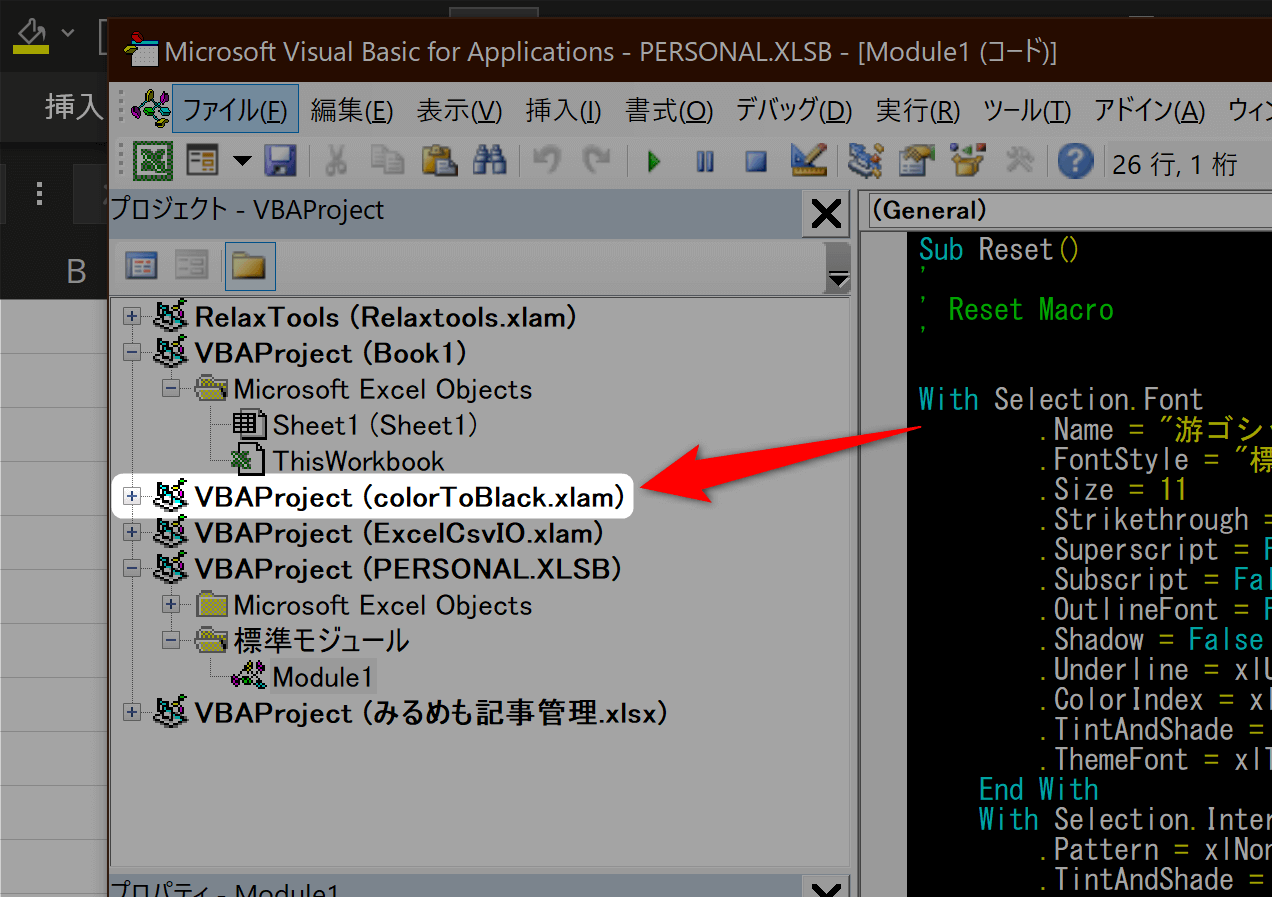Click the Redo arrow icon

click(x=597, y=160)
